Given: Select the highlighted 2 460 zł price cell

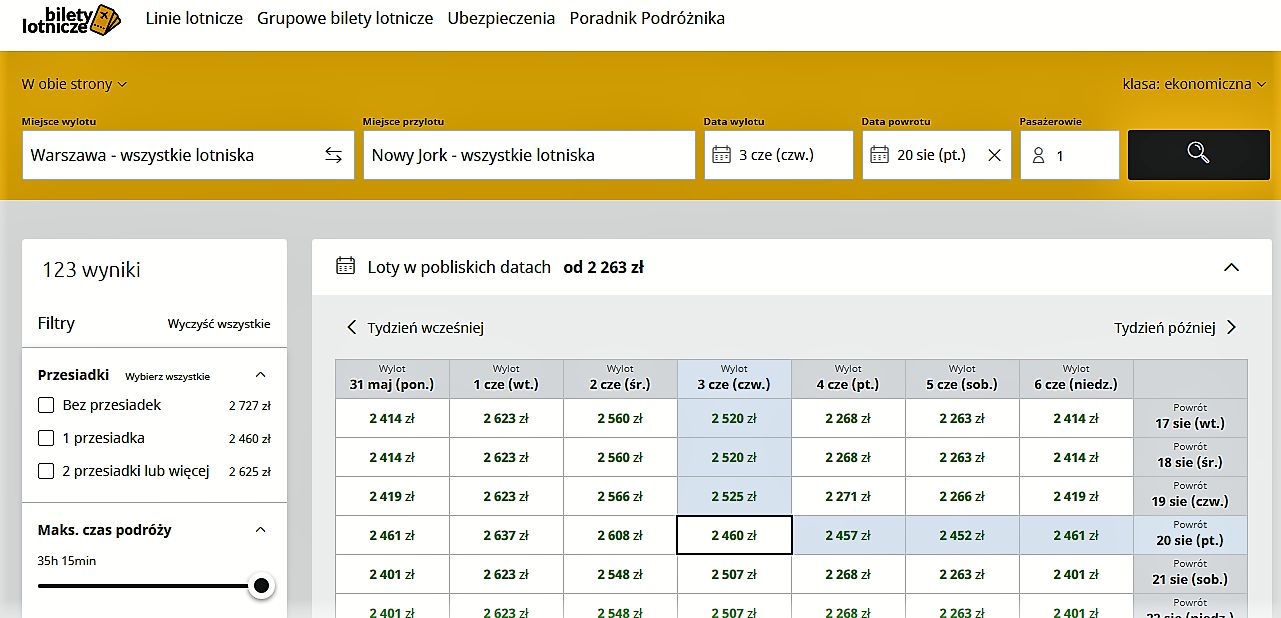Looking at the screenshot, I should [734, 535].
